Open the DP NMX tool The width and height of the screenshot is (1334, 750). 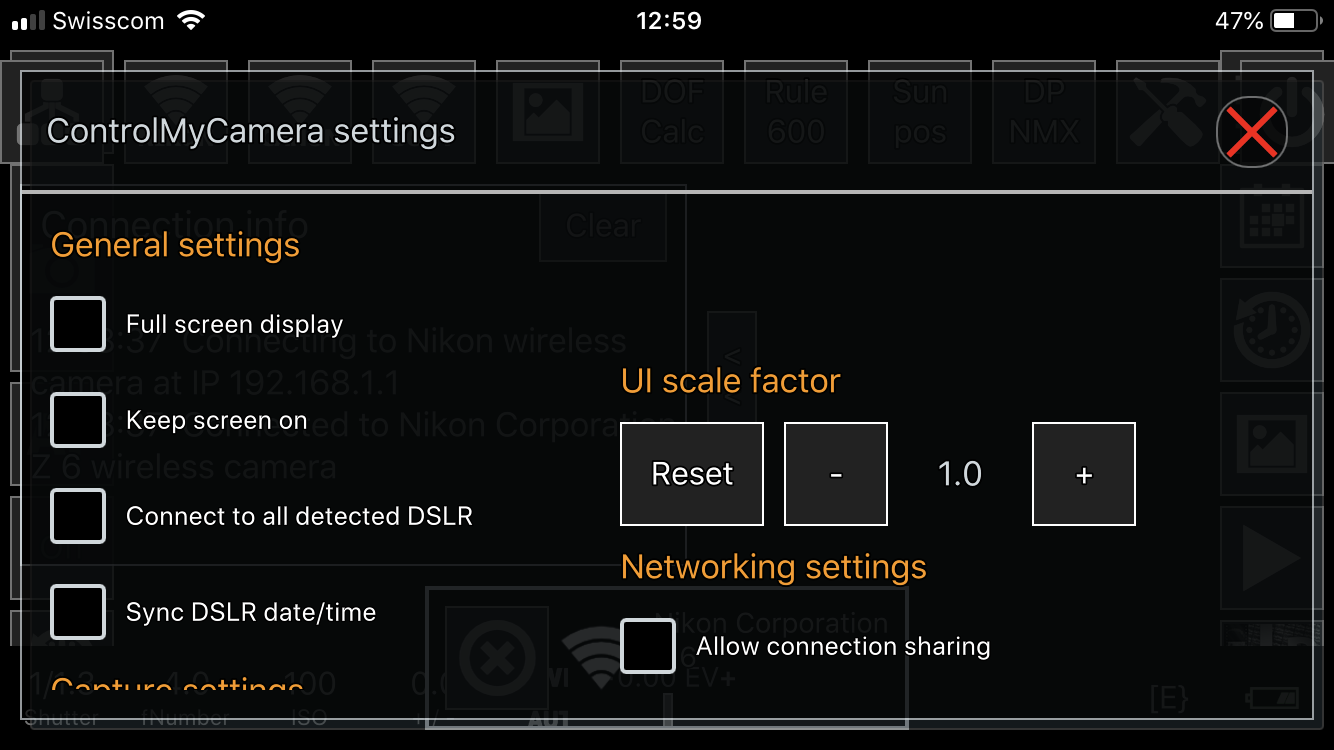(1044, 111)
